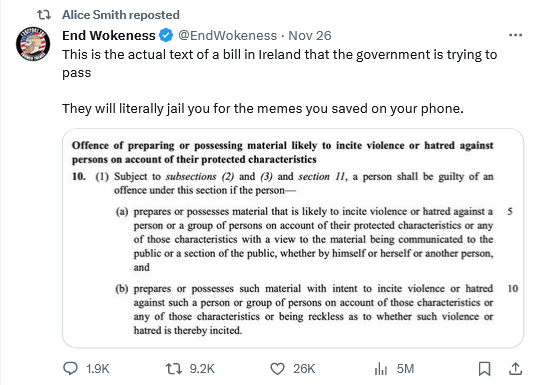The width and height of the screenshot is (535, 385).
Task: Click the 26K likes count
Action: pos(304,369)
